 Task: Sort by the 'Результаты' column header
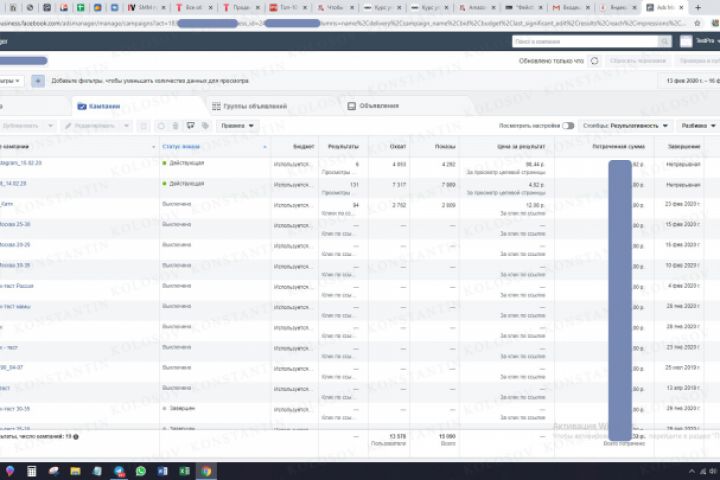coord(343,147)
